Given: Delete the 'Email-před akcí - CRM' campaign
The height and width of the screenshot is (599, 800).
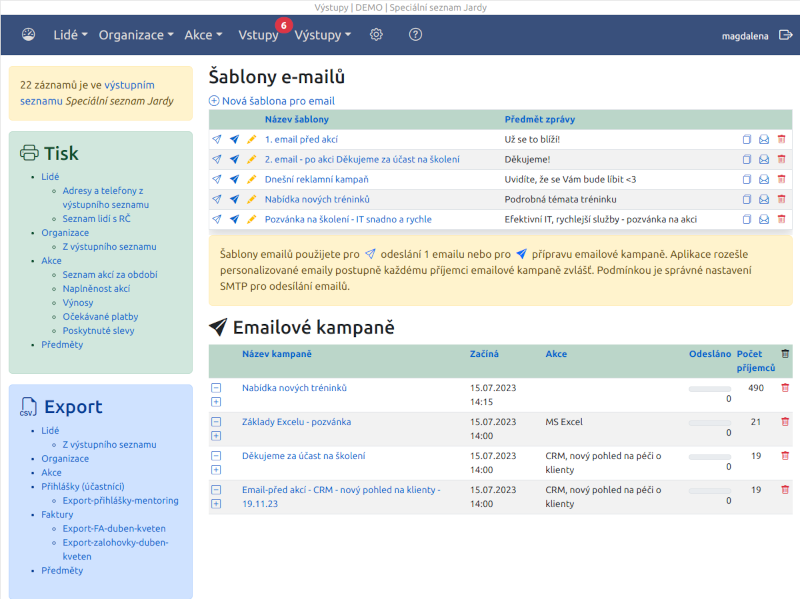Looking at the screenshot, I should [x=785, y=490].
